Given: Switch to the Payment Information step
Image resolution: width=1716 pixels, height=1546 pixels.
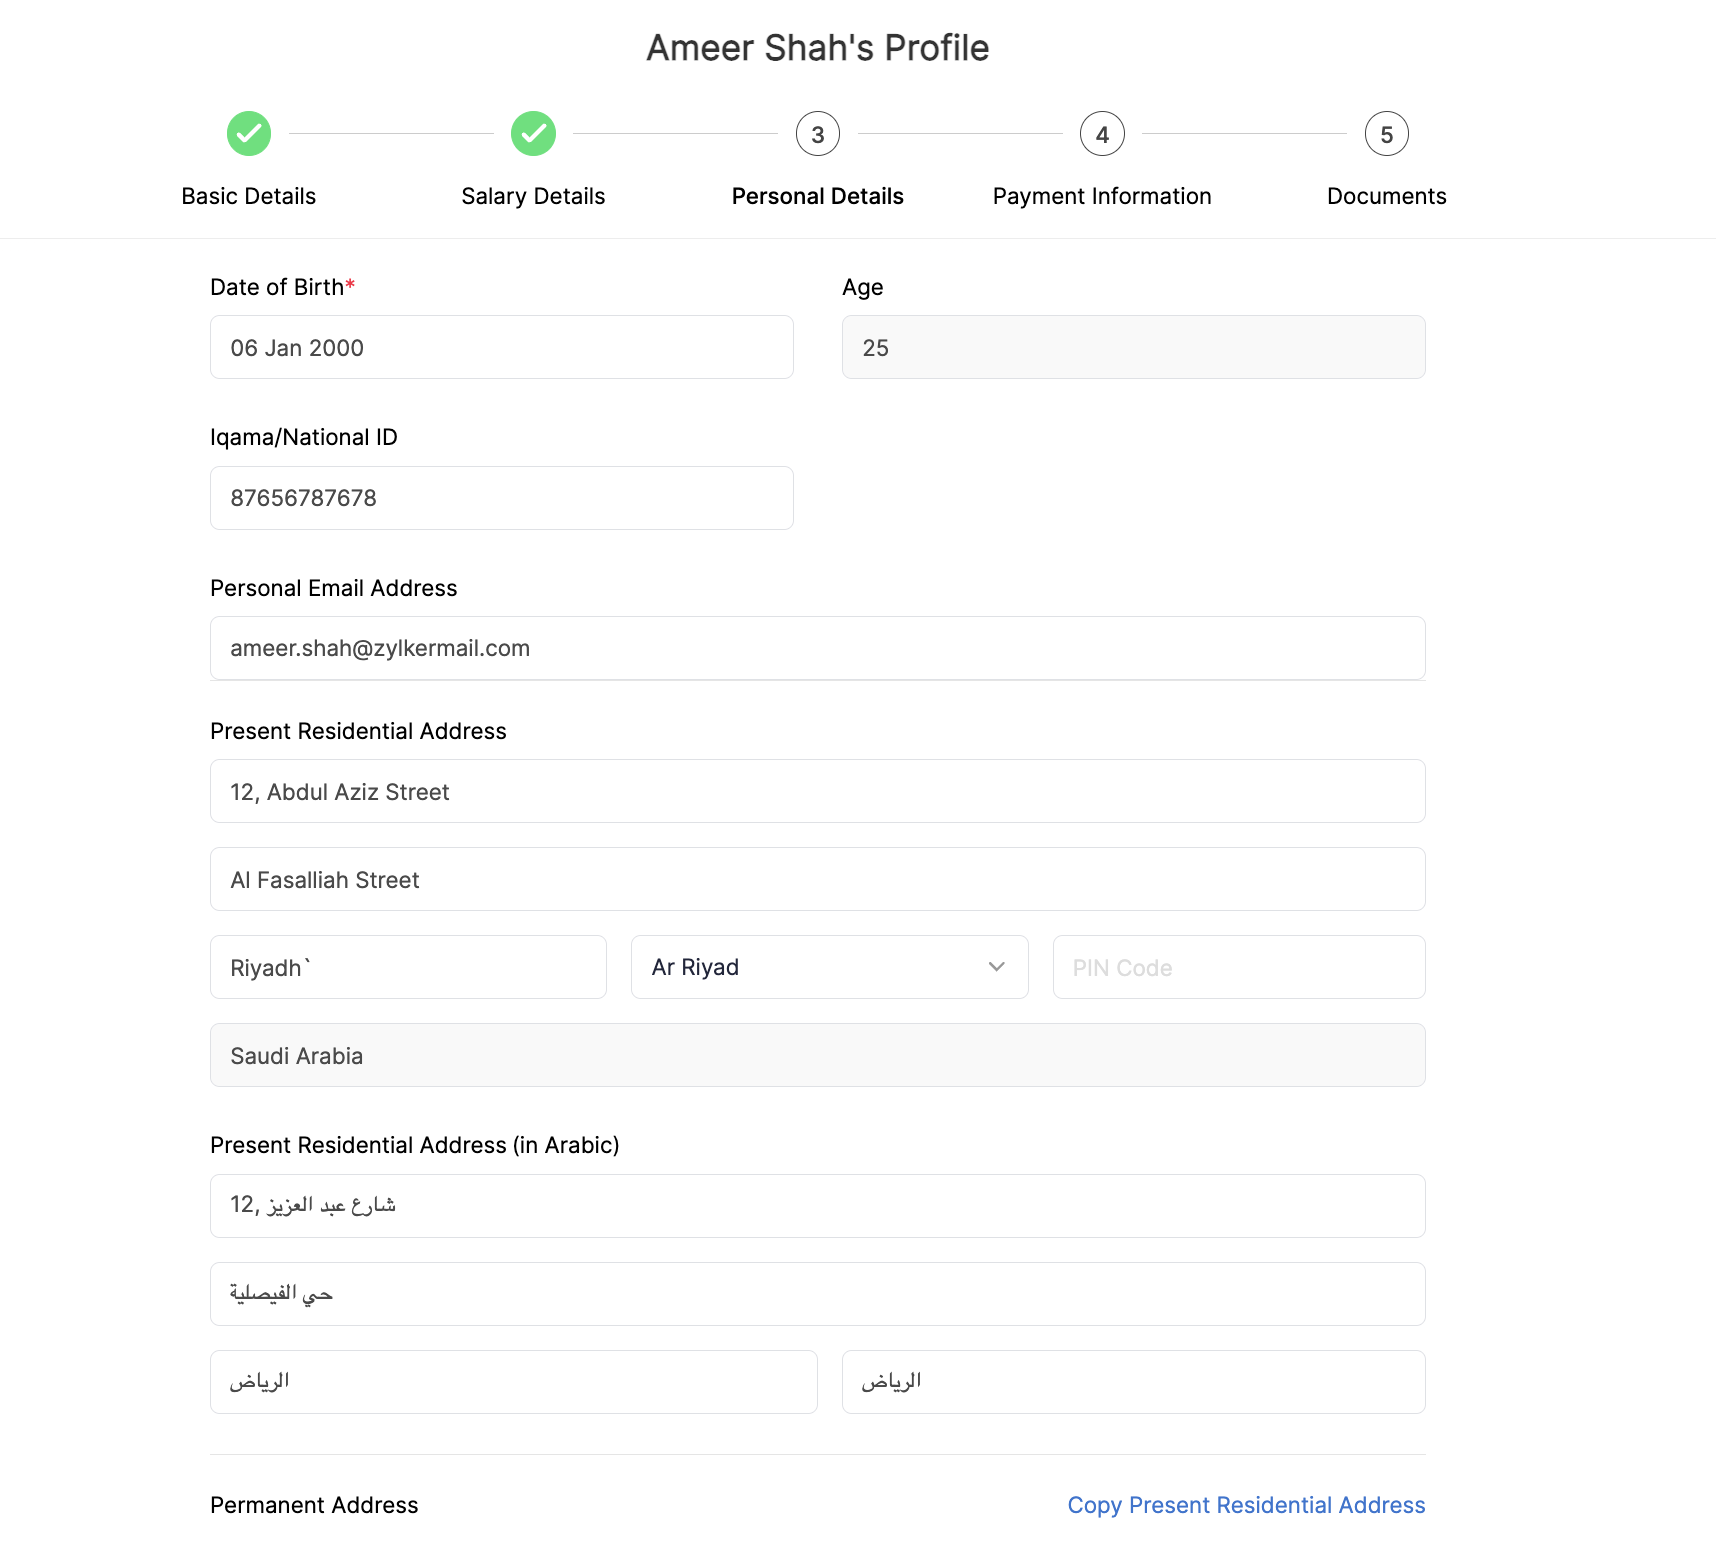Looking at the screenshot, I should click(x=1101, y=195).
